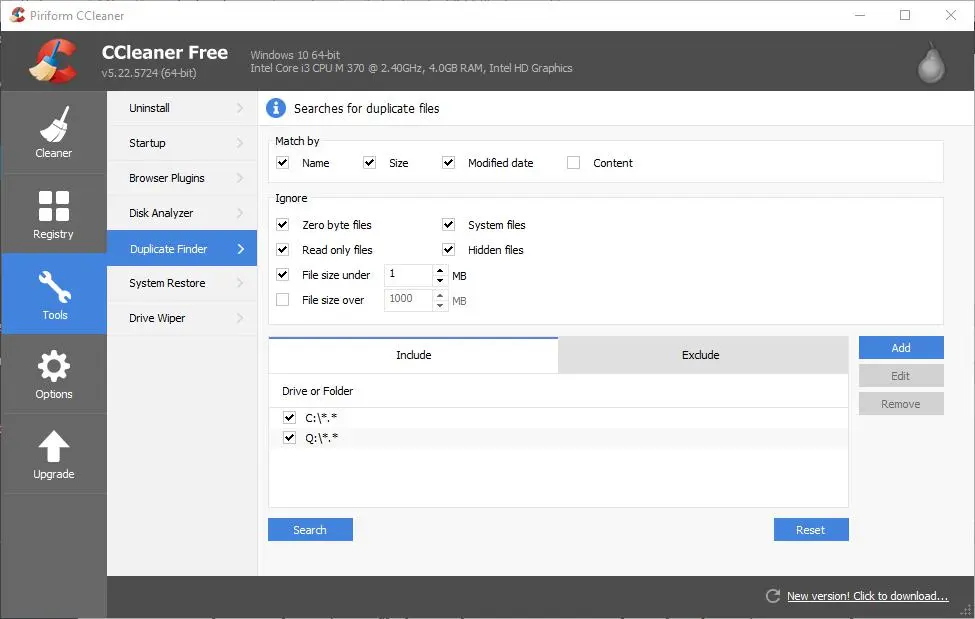Screen dimensions: 975x619
Task: Click the File size over input field
Action: coord(409,299)
